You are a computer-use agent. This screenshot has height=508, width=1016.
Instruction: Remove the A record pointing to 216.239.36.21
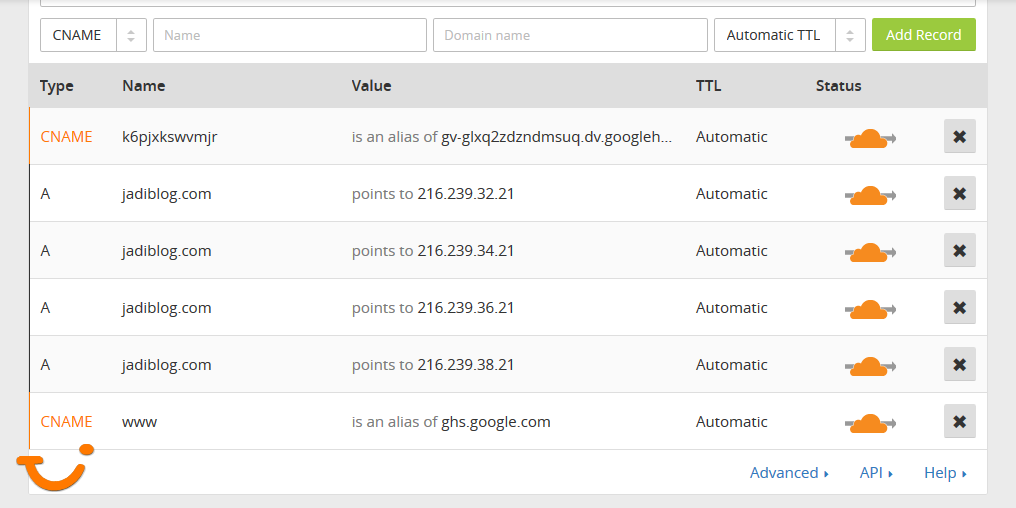[959, 307]
